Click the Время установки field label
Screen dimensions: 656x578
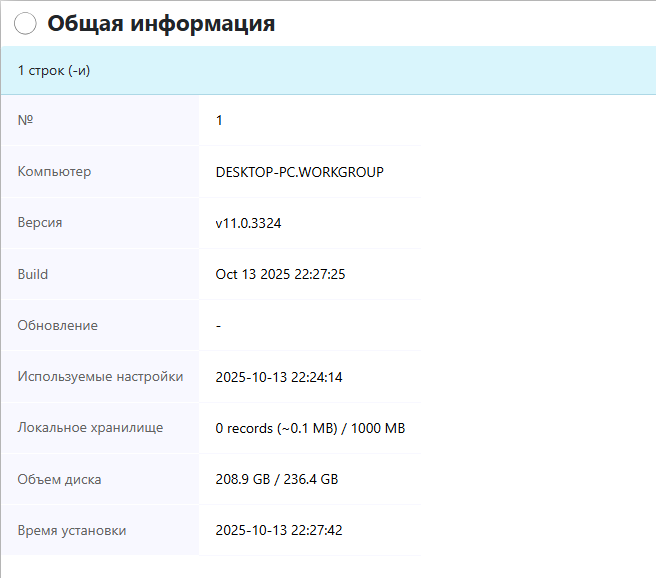[x=72, y=530]
